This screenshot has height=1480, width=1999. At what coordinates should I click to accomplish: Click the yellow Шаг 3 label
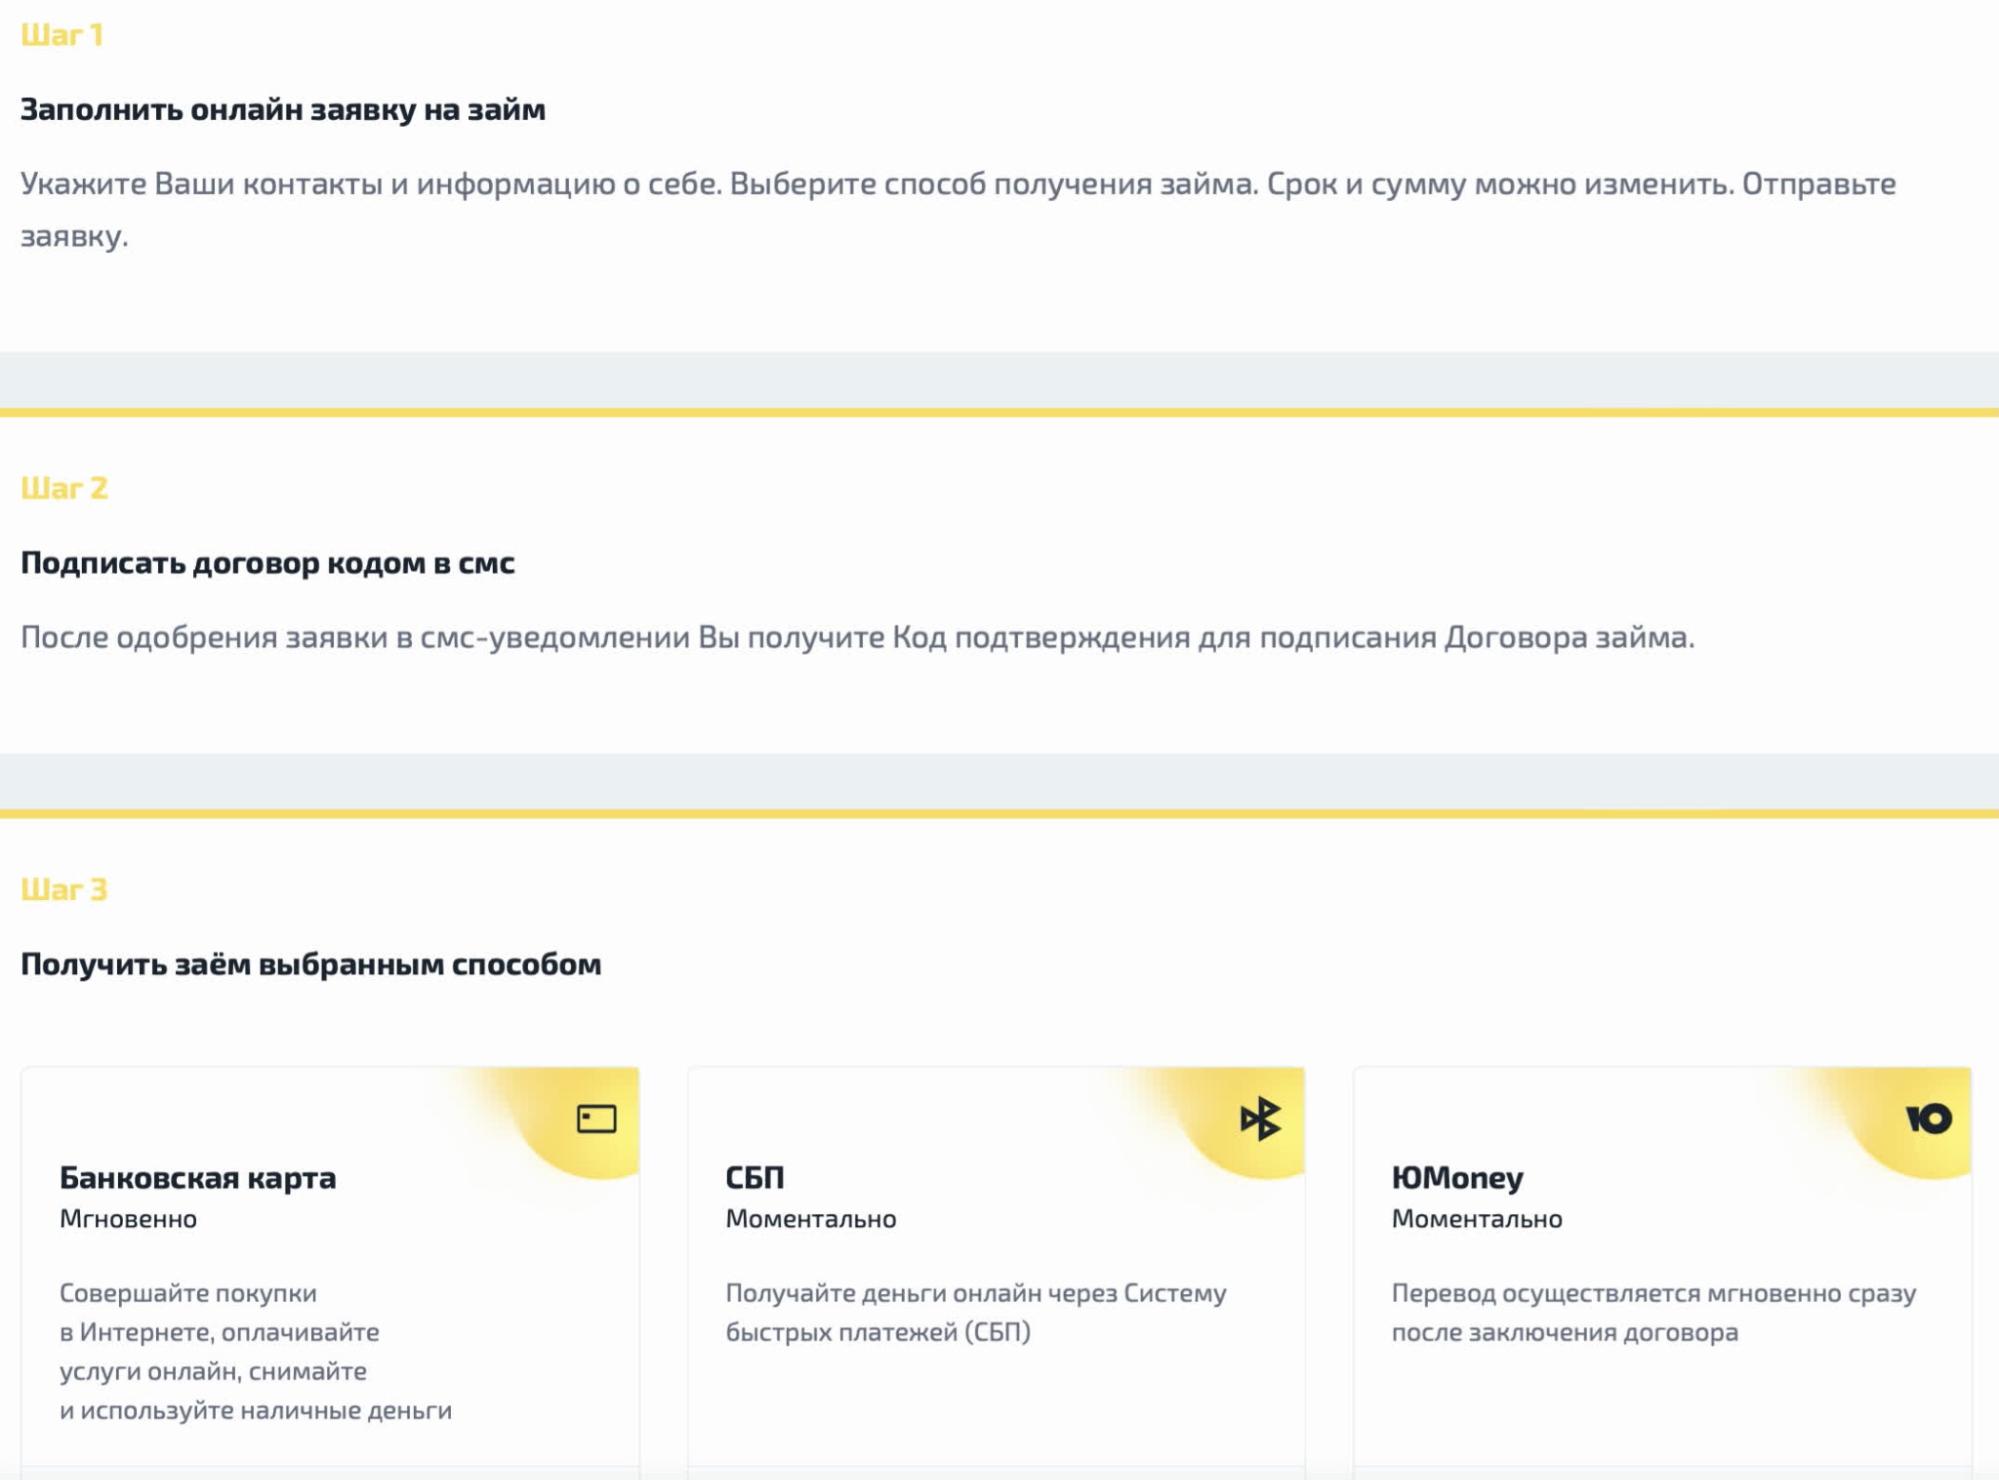point(64,889)
